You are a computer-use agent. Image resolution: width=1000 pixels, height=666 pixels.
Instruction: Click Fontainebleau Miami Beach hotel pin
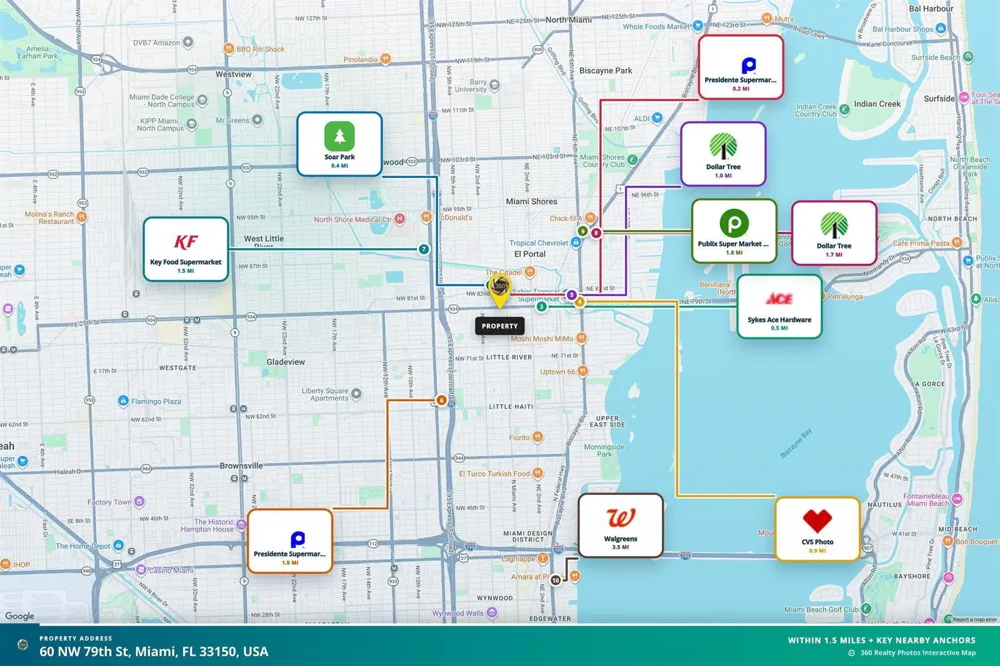click(957, 500)
